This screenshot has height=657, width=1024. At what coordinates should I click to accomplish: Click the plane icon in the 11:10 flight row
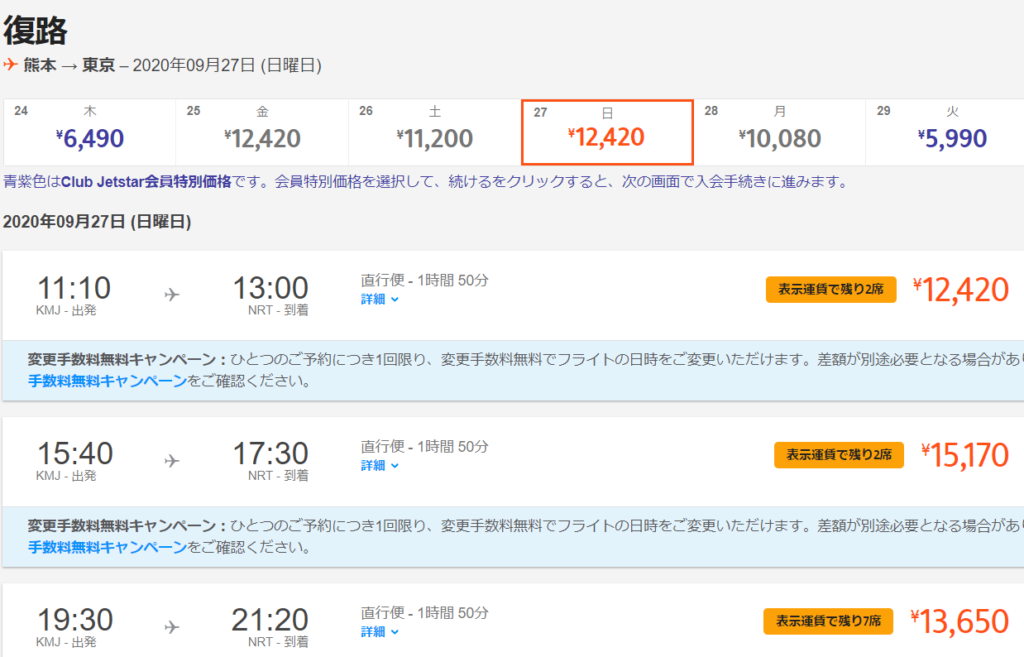click(x=171, y=294)
